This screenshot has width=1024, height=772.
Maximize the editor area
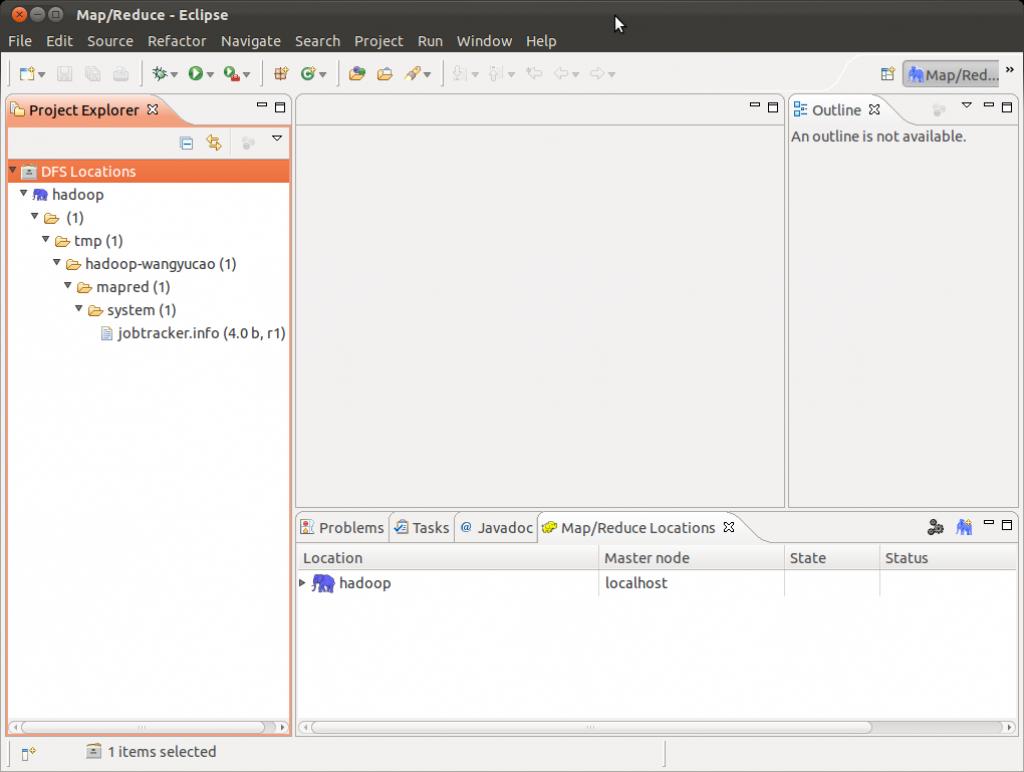773,107
